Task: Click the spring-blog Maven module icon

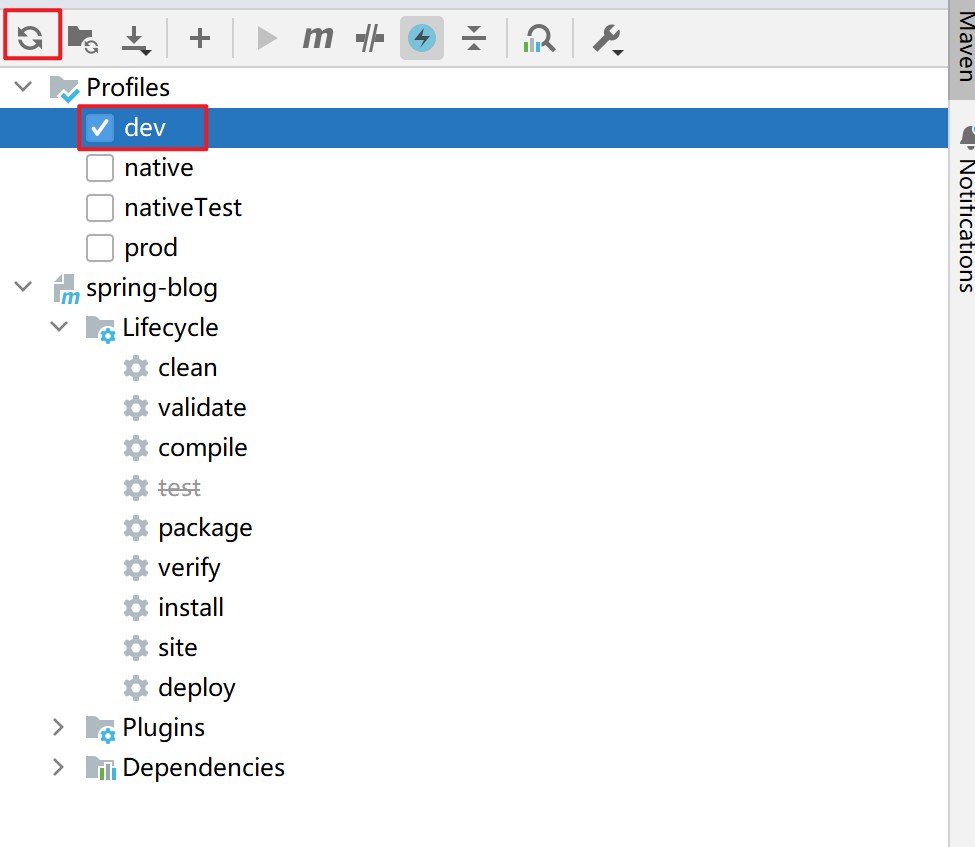Action: point(66,289)
